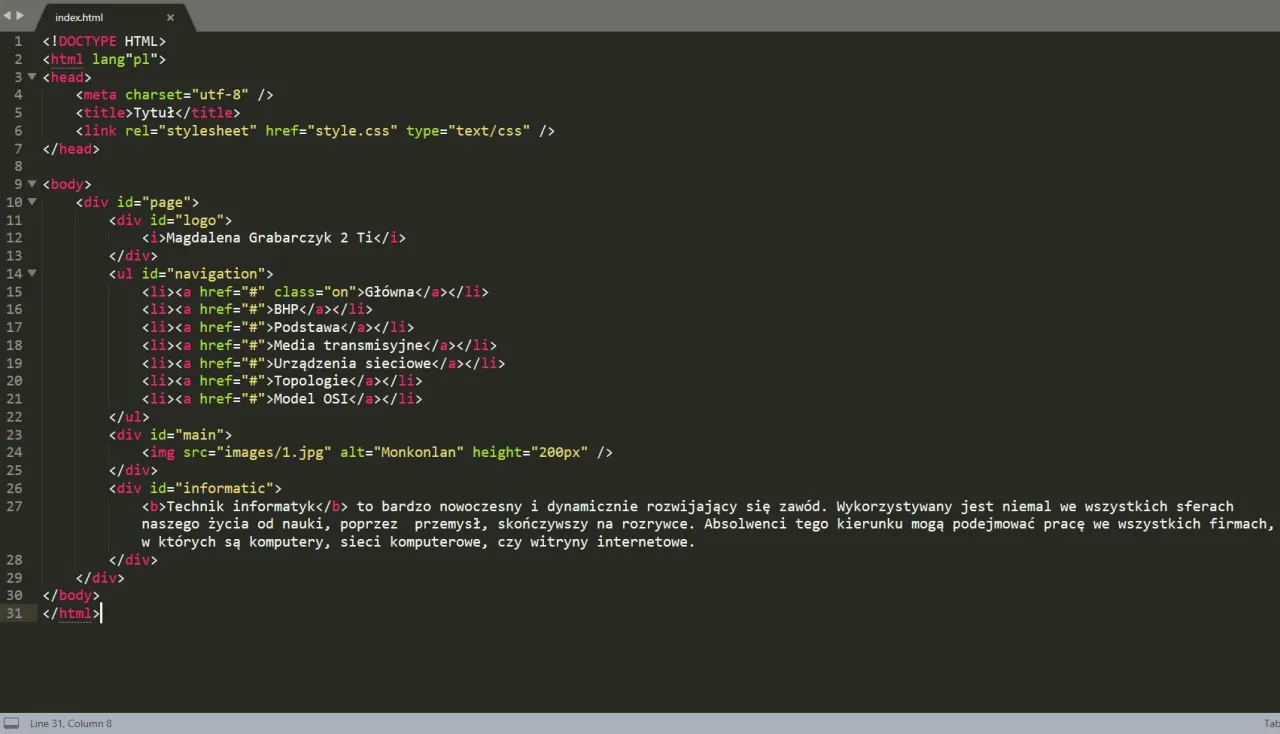Close the index.html tab

pyautogui.click(x=170, y=18)
